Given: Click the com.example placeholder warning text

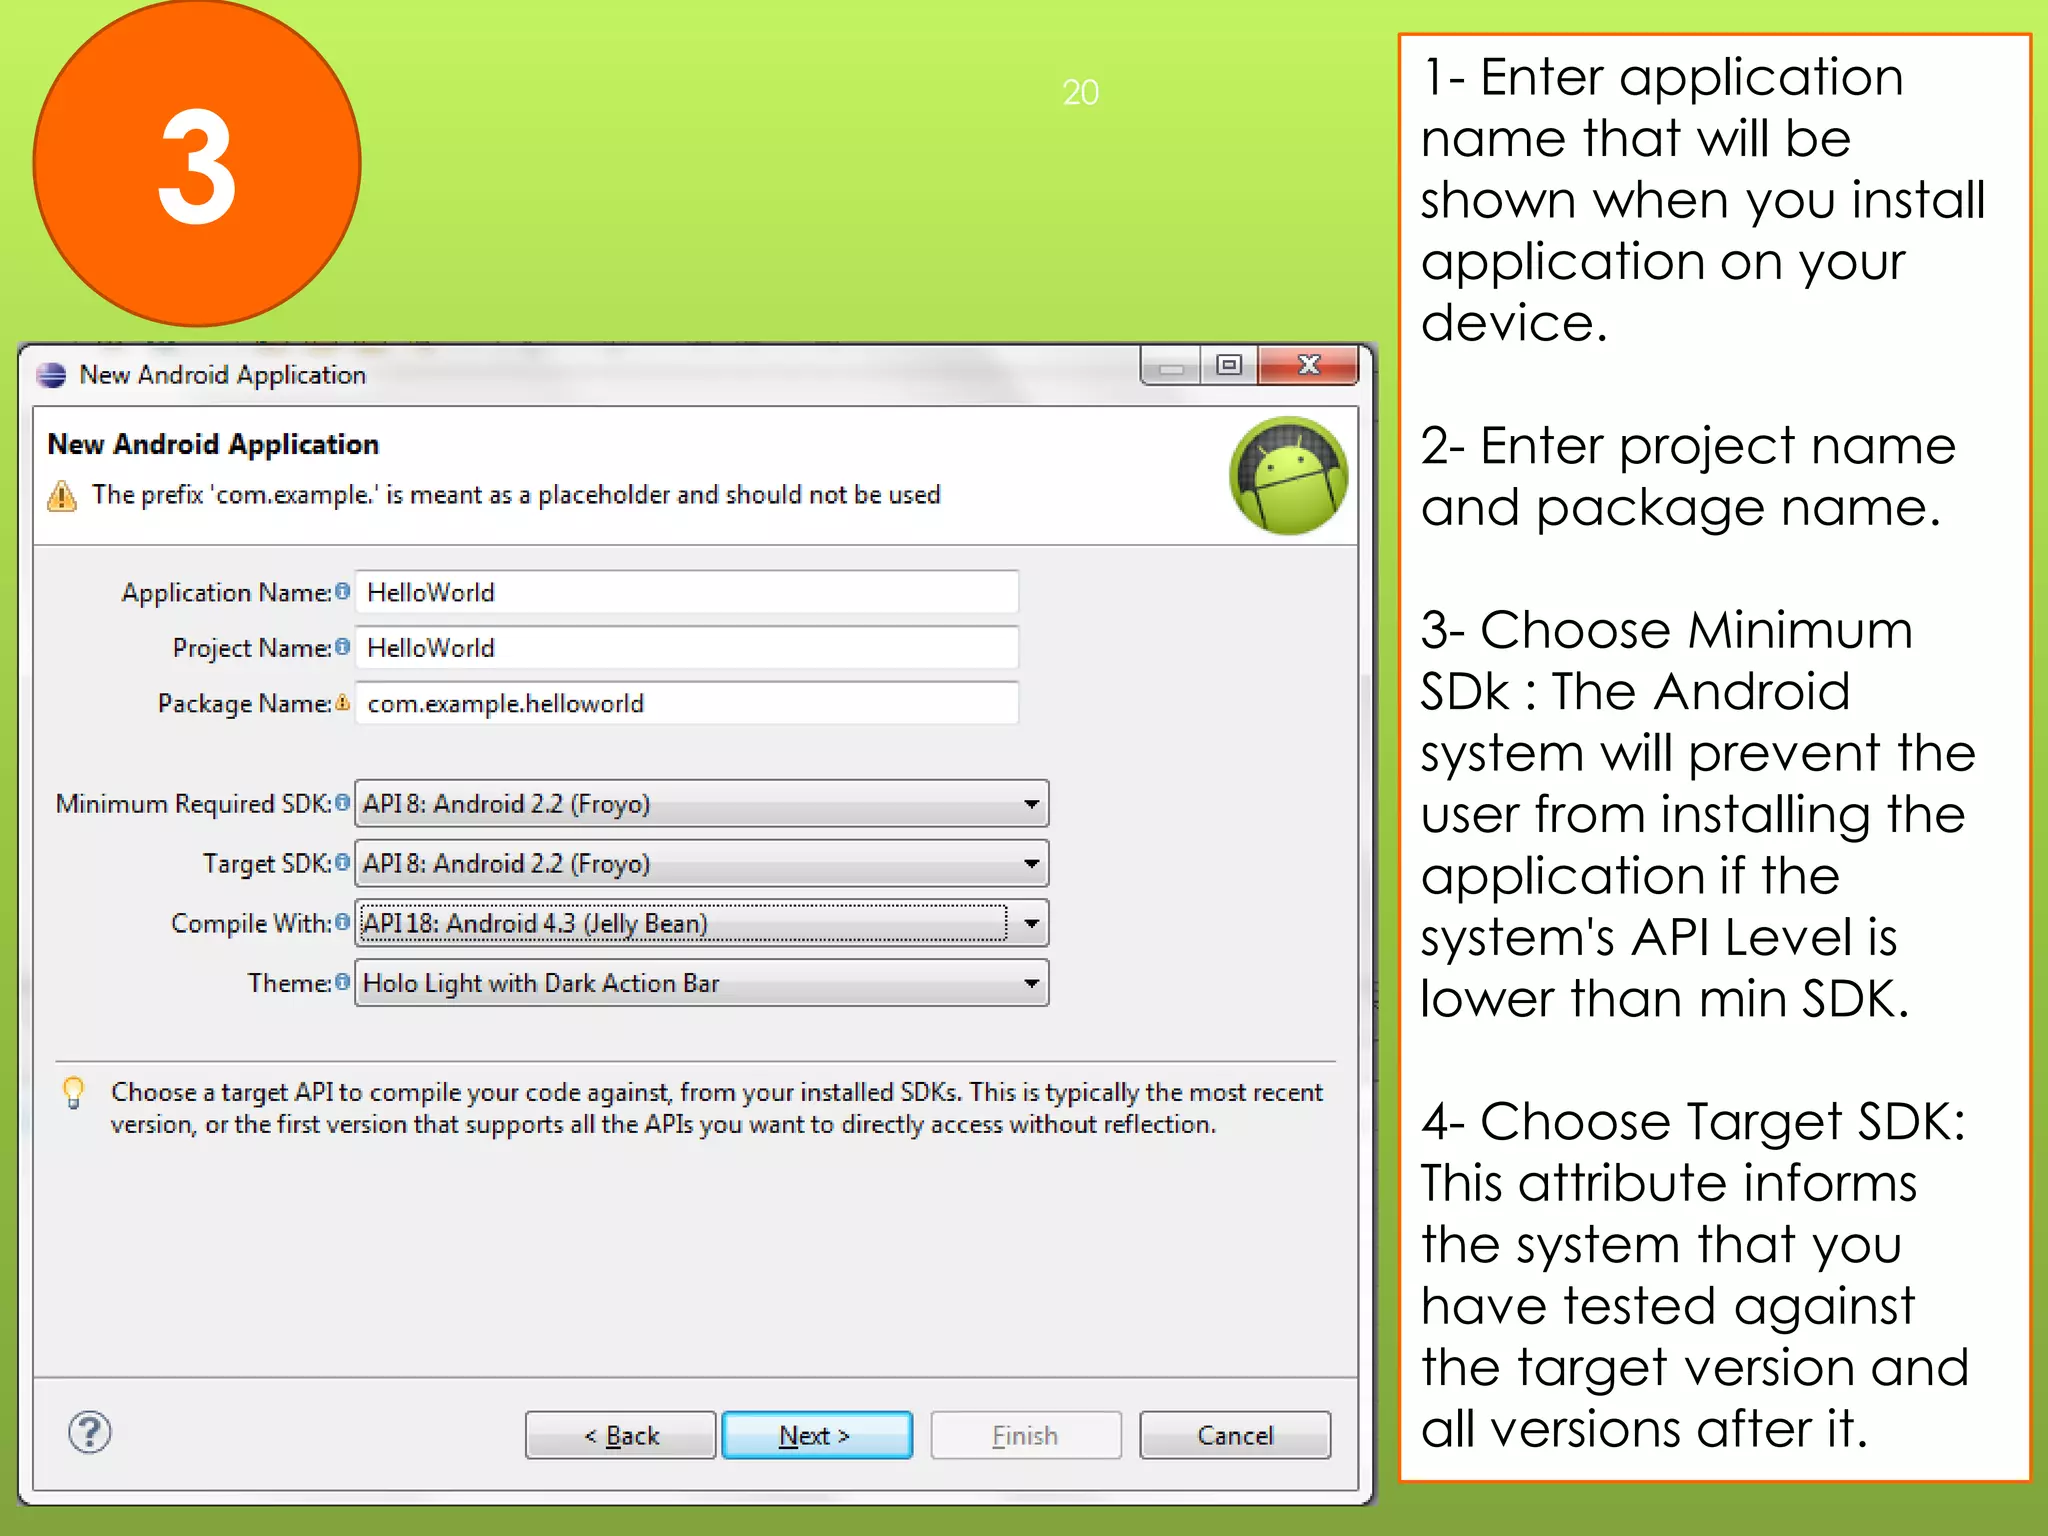Looking at the screenshot, I should click(516, 495).
